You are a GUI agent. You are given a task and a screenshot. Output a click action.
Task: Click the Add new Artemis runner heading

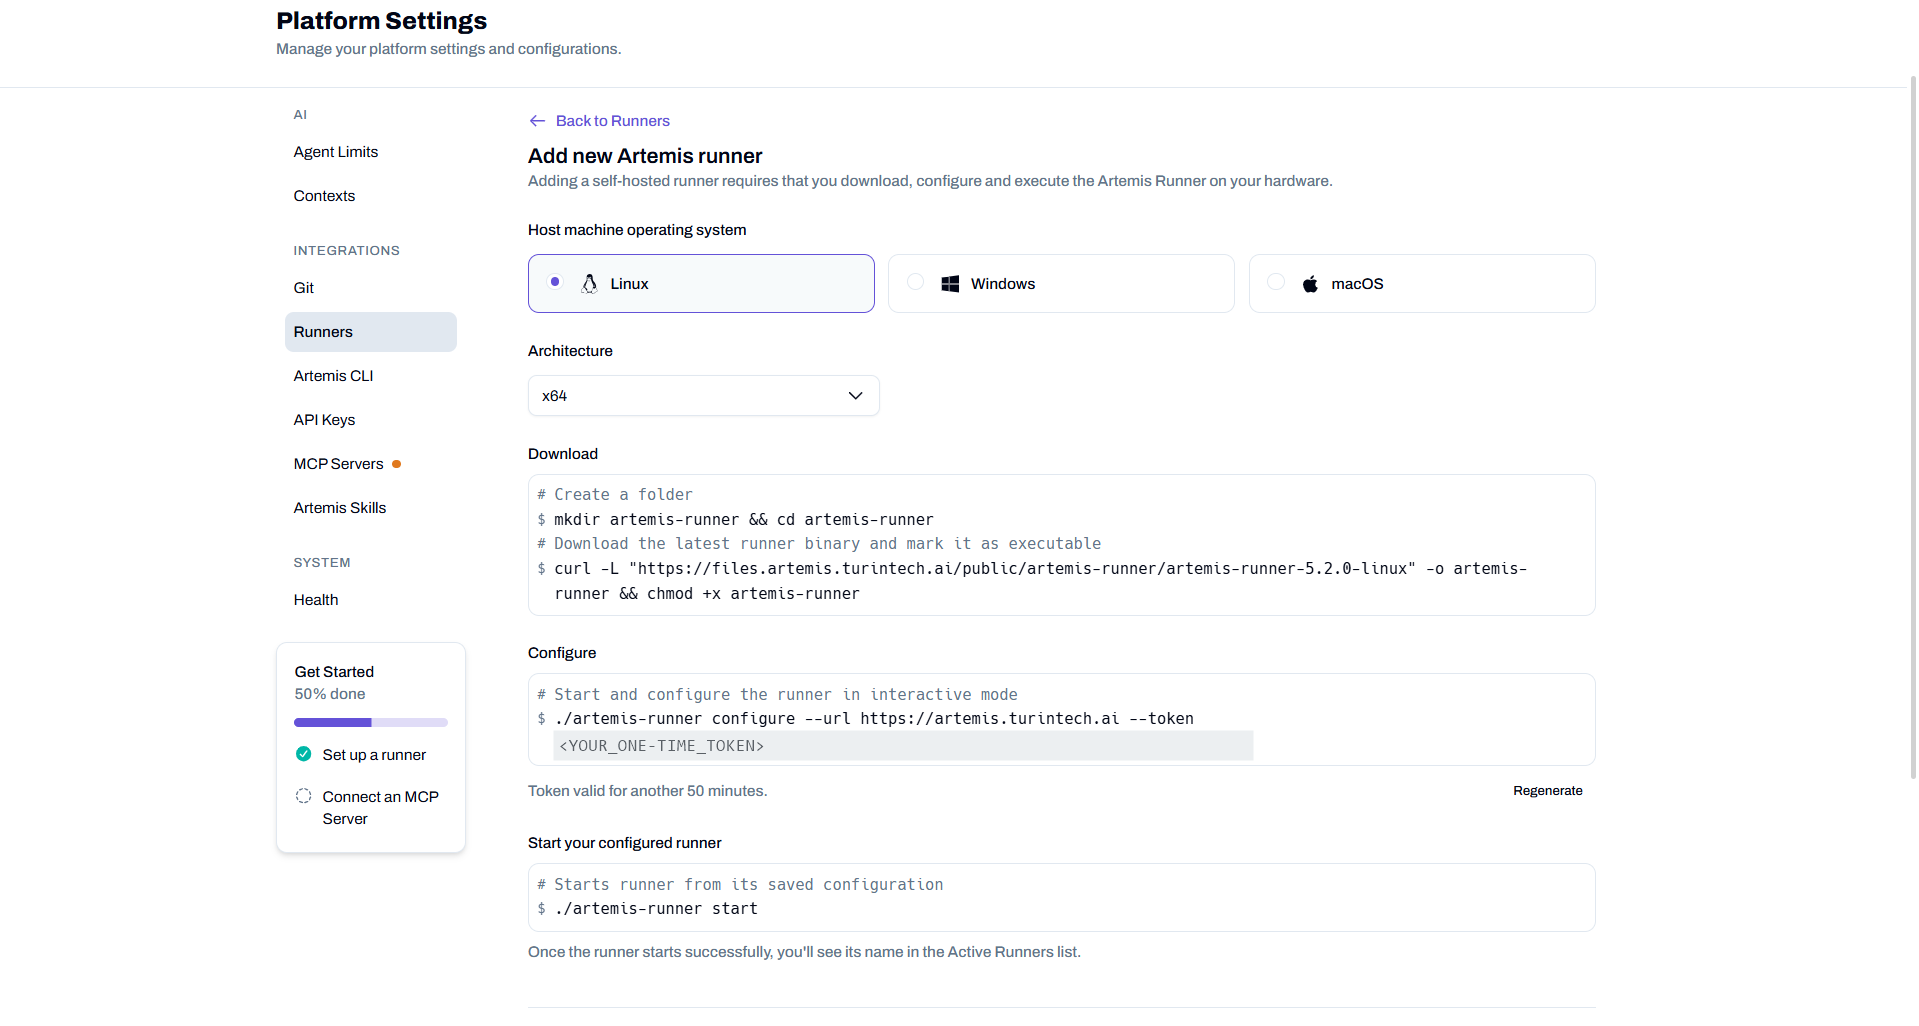pos(645,156)
